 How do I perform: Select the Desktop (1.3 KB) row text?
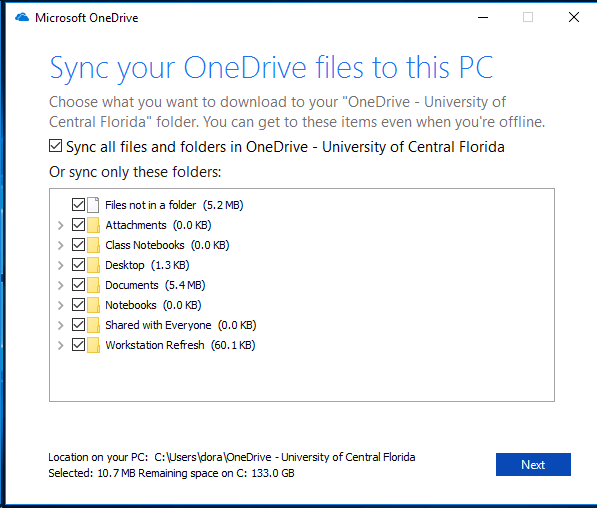click(147, 265)
